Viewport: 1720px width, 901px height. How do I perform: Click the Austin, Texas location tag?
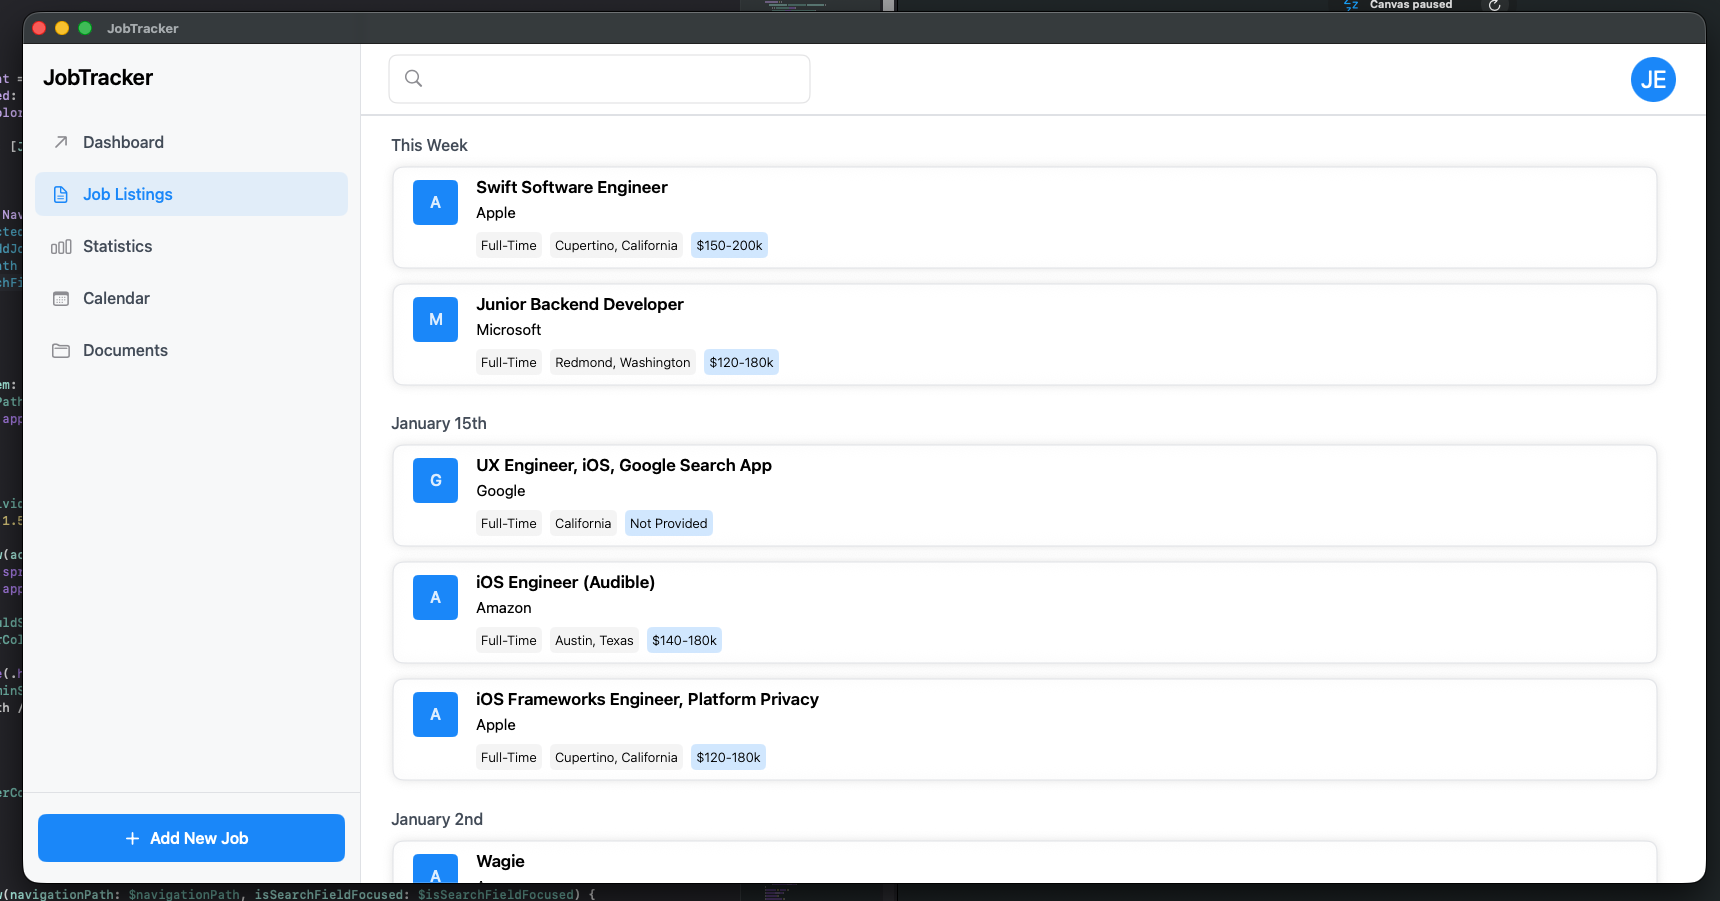click(594, 640)
